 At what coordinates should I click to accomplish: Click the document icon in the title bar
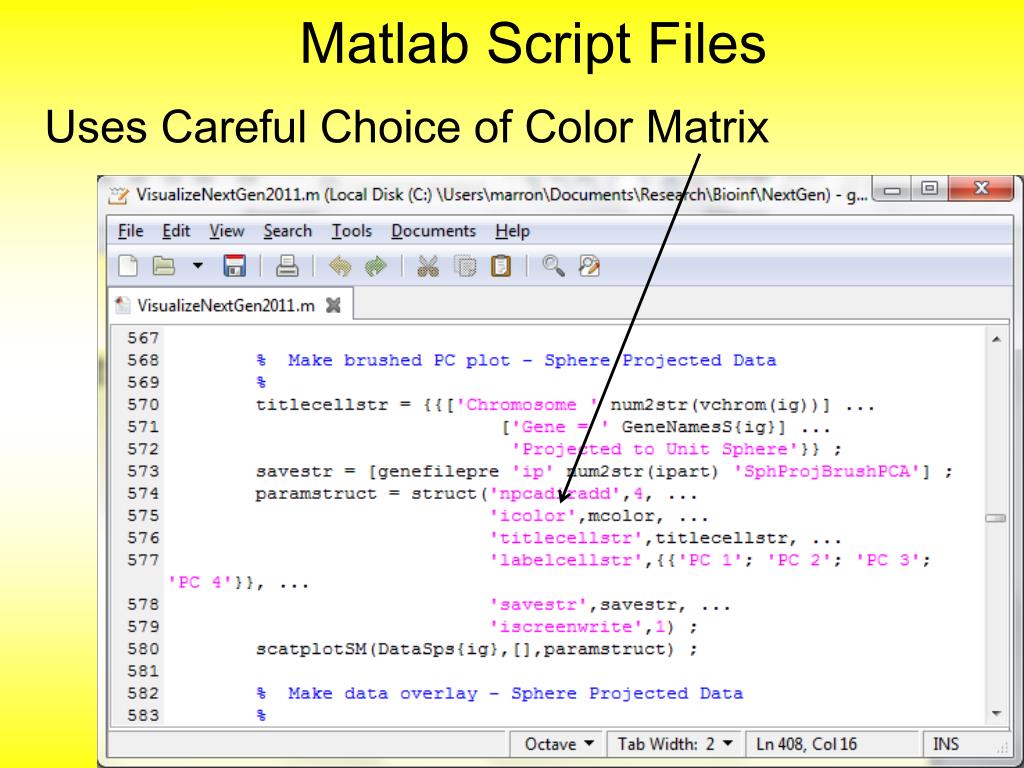pos(119,195)
